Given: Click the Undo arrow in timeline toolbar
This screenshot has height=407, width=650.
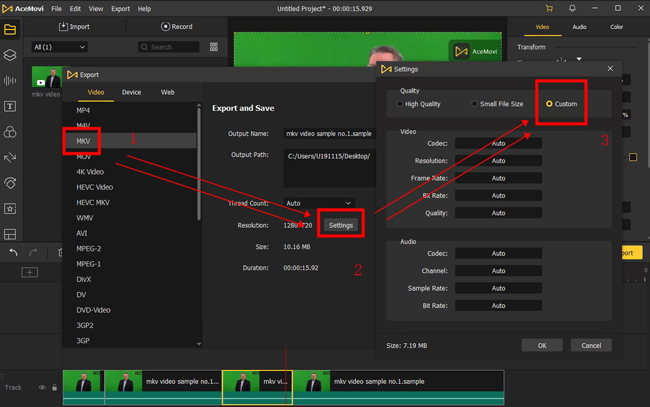Looking at the screenshot, I should coord(13,252).
